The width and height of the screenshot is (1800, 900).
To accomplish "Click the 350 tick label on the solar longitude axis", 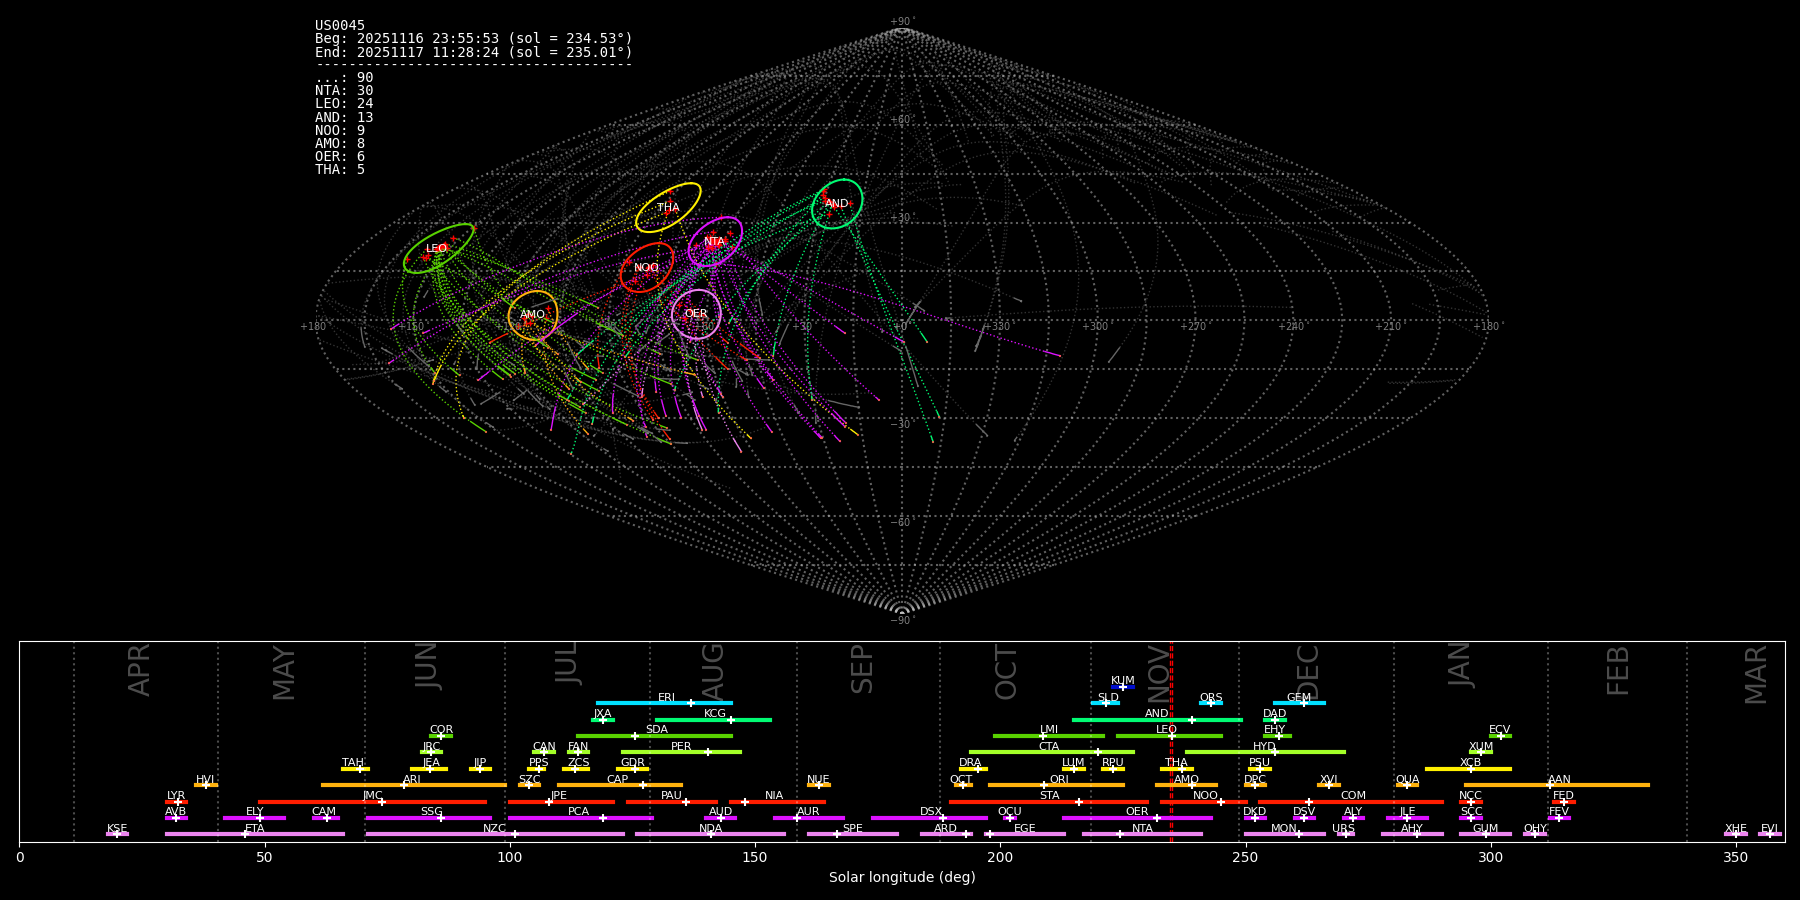I will 1735,857.
